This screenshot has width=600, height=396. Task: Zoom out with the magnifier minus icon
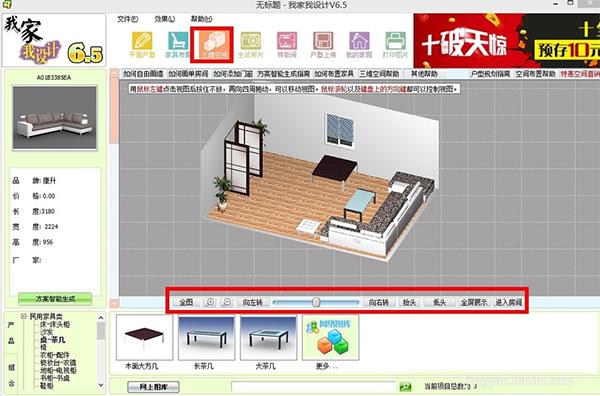pyautogui.click(x=227, y=302)
